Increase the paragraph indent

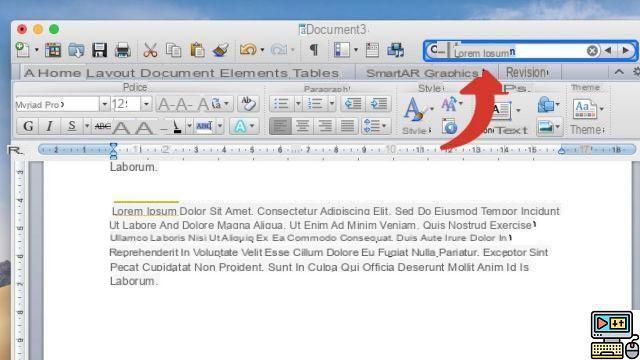(379, 104)
